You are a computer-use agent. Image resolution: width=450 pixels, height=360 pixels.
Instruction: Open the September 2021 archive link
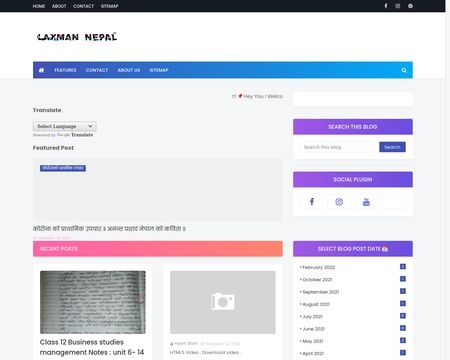[x=320, y=292]
